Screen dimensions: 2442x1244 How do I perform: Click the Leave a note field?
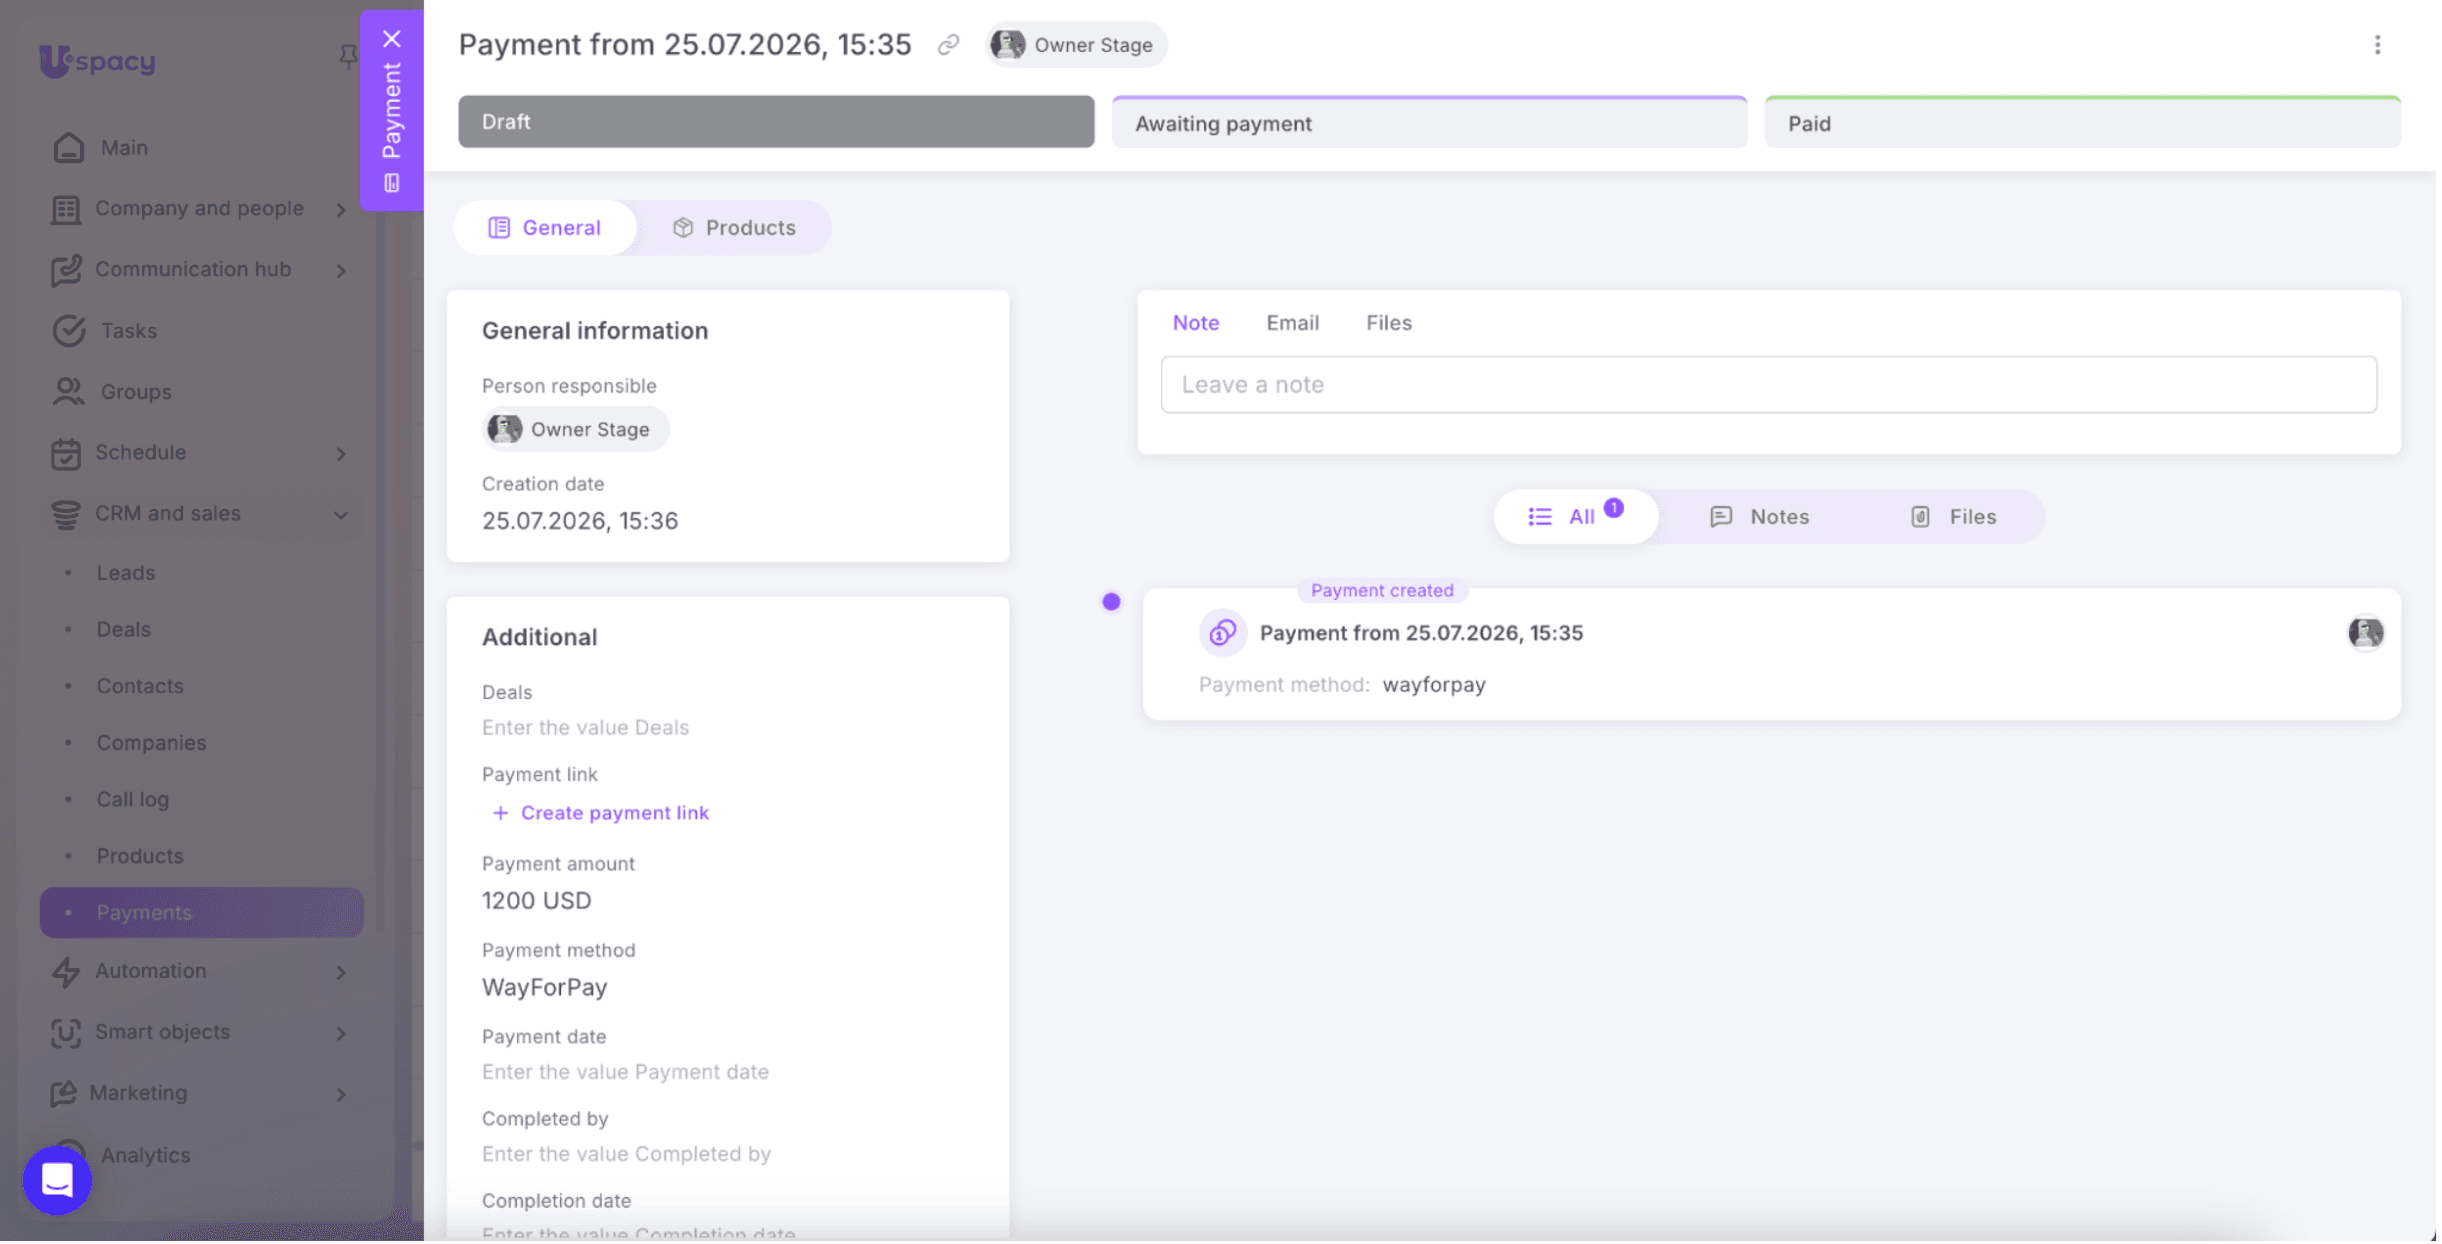1769,385
